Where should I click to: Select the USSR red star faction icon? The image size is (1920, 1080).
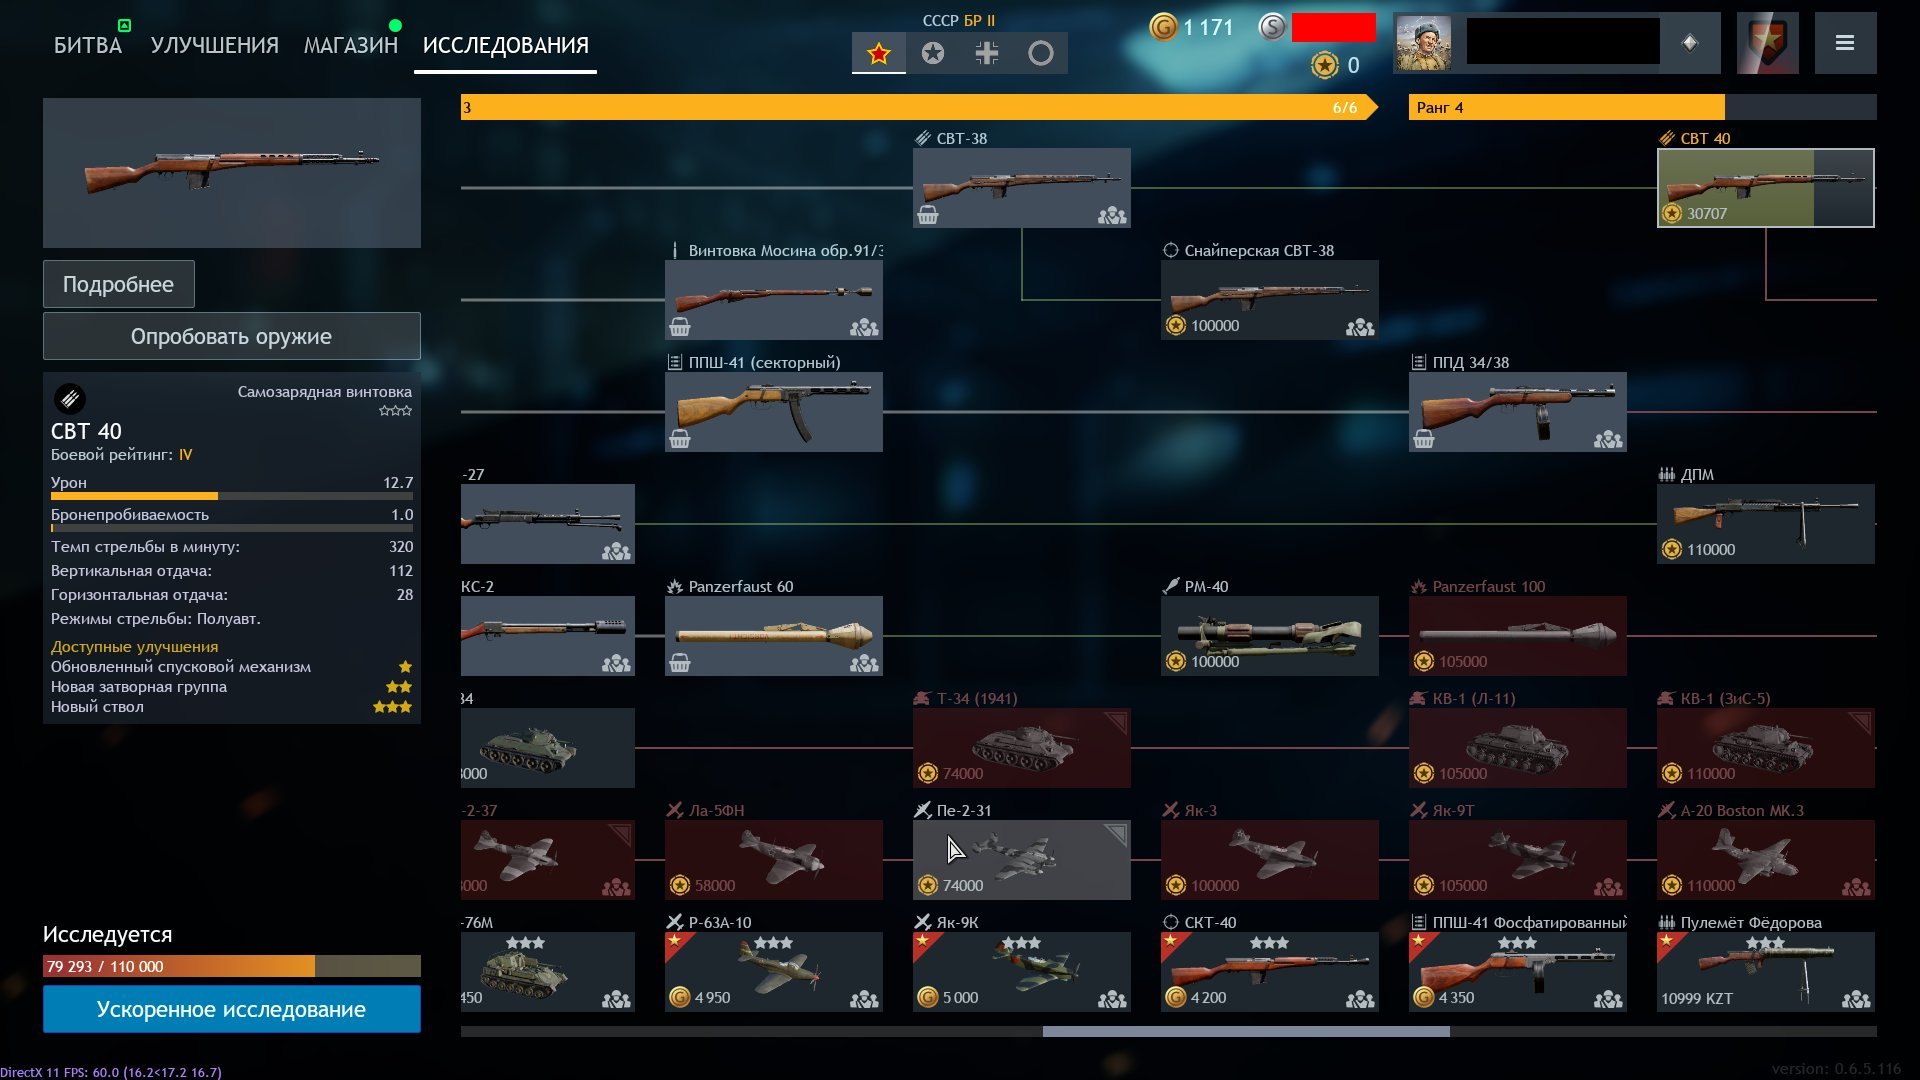[x=879, y=53]
